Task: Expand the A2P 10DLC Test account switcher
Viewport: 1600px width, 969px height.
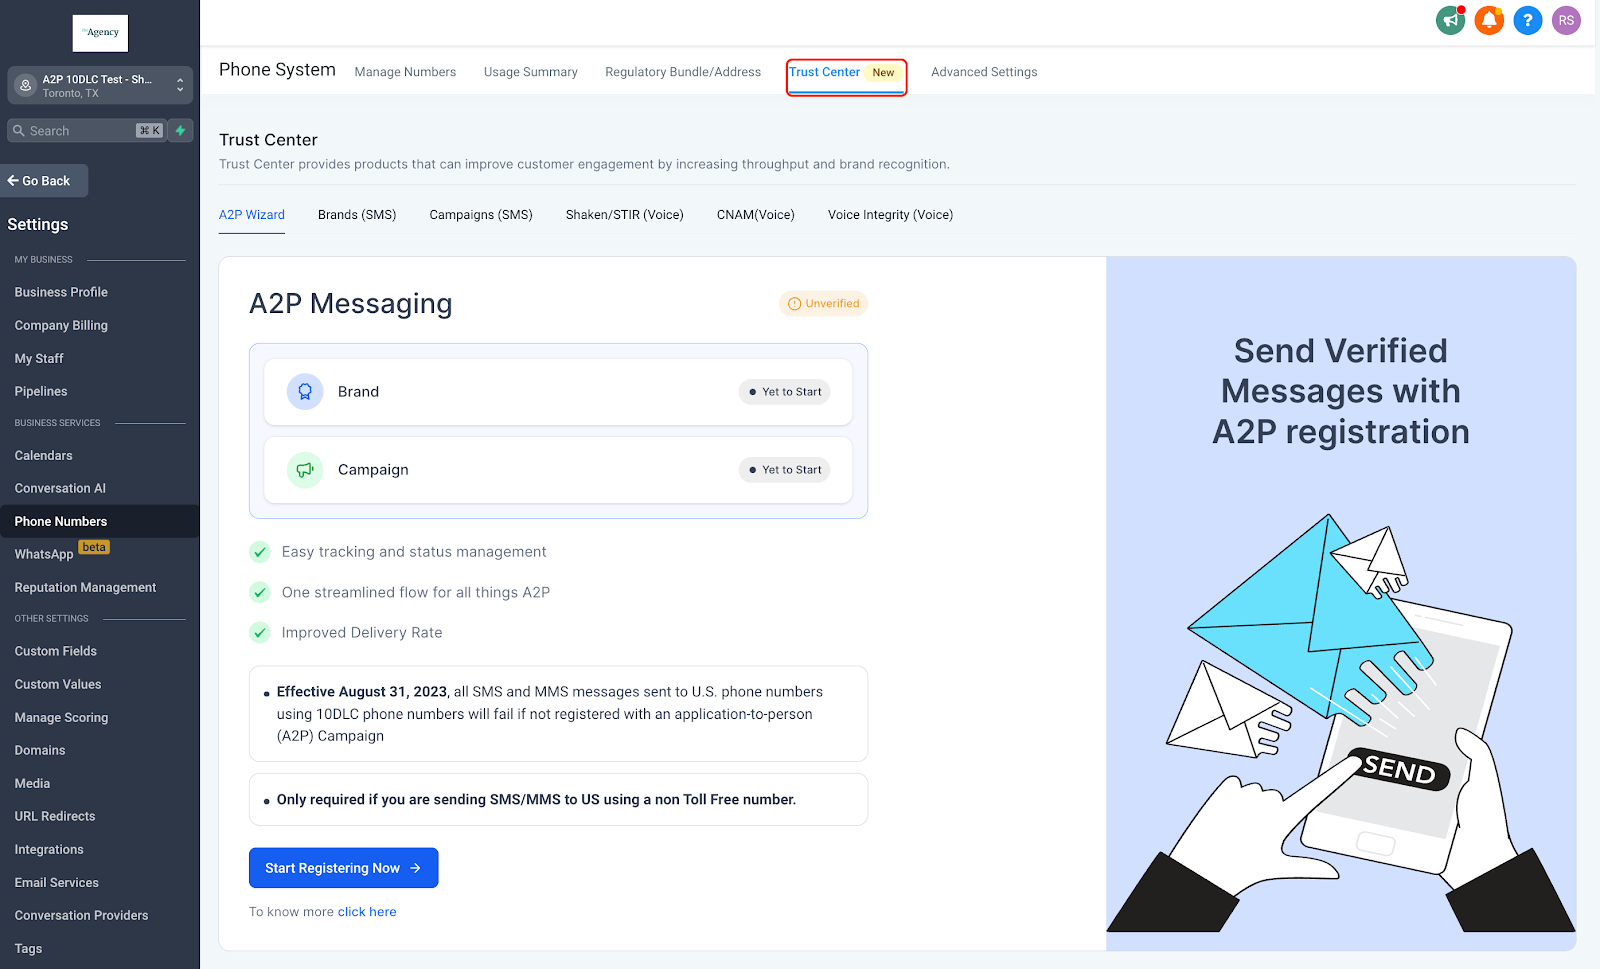Action: point(100,86)
